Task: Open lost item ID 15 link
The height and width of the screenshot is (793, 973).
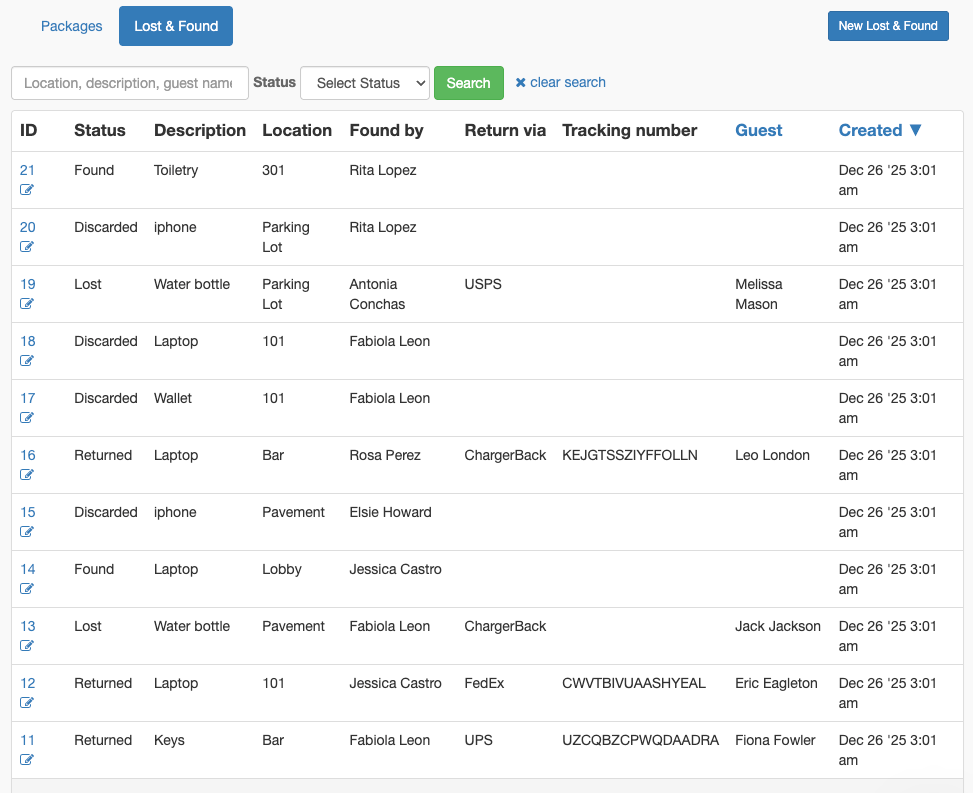Action: 28,513
